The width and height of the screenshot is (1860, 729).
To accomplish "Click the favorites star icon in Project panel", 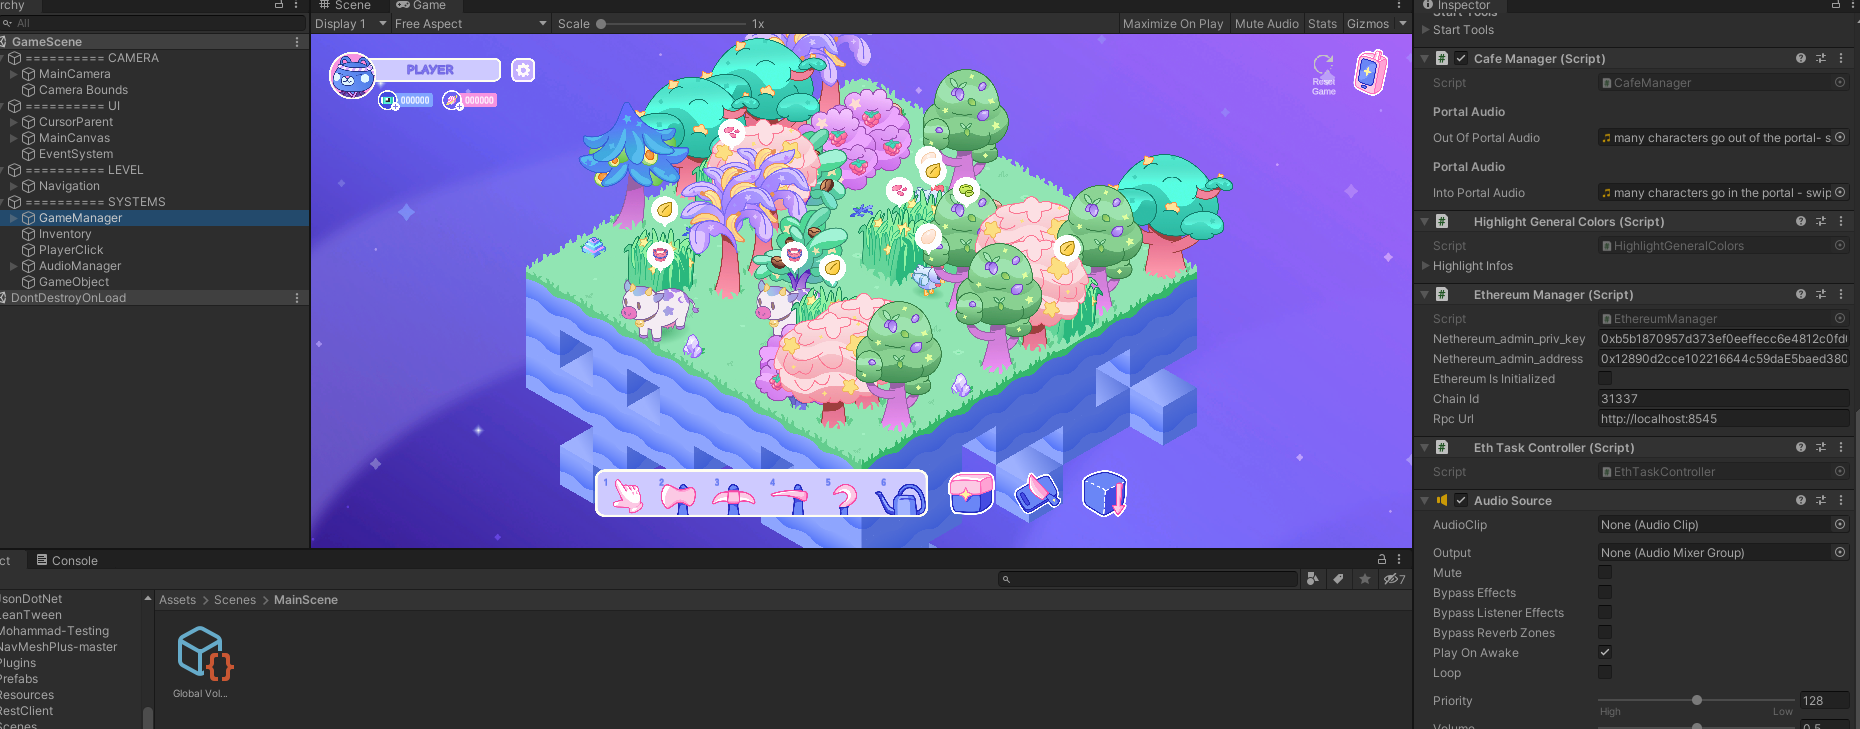I will 1365,579.
